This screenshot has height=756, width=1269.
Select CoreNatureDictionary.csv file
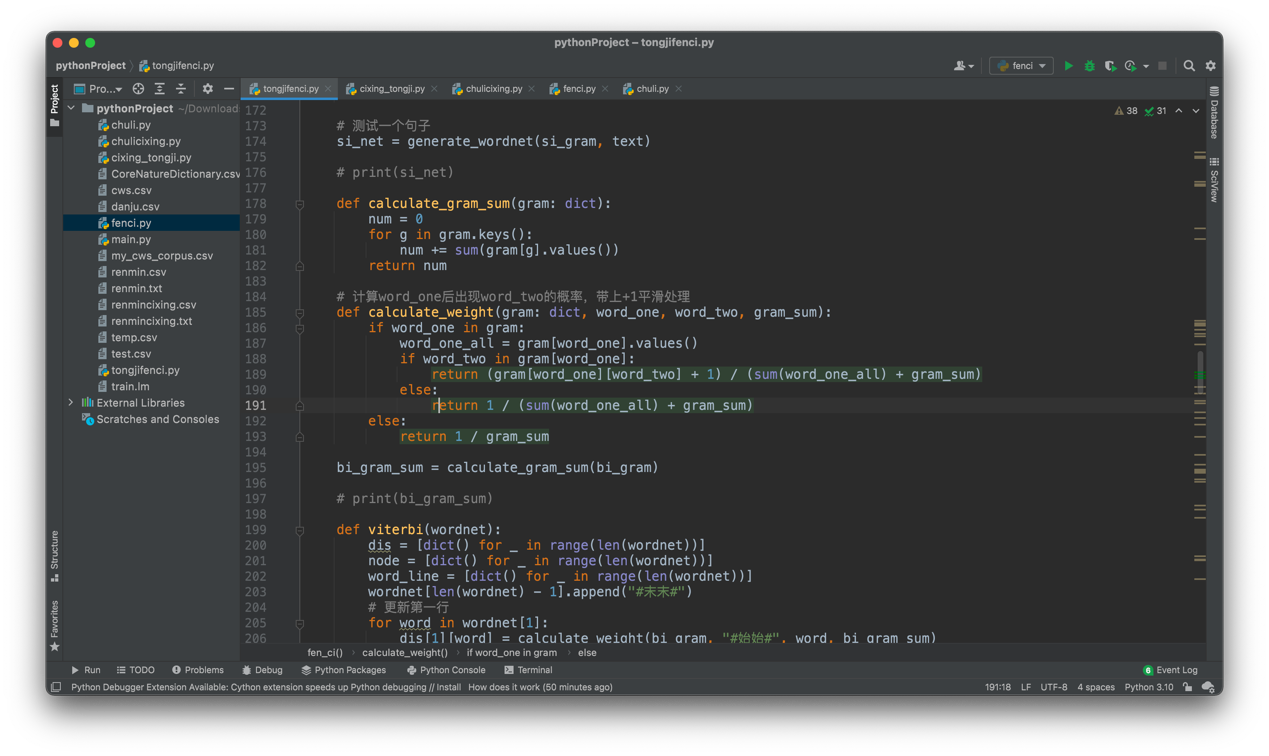coord(175,174)
